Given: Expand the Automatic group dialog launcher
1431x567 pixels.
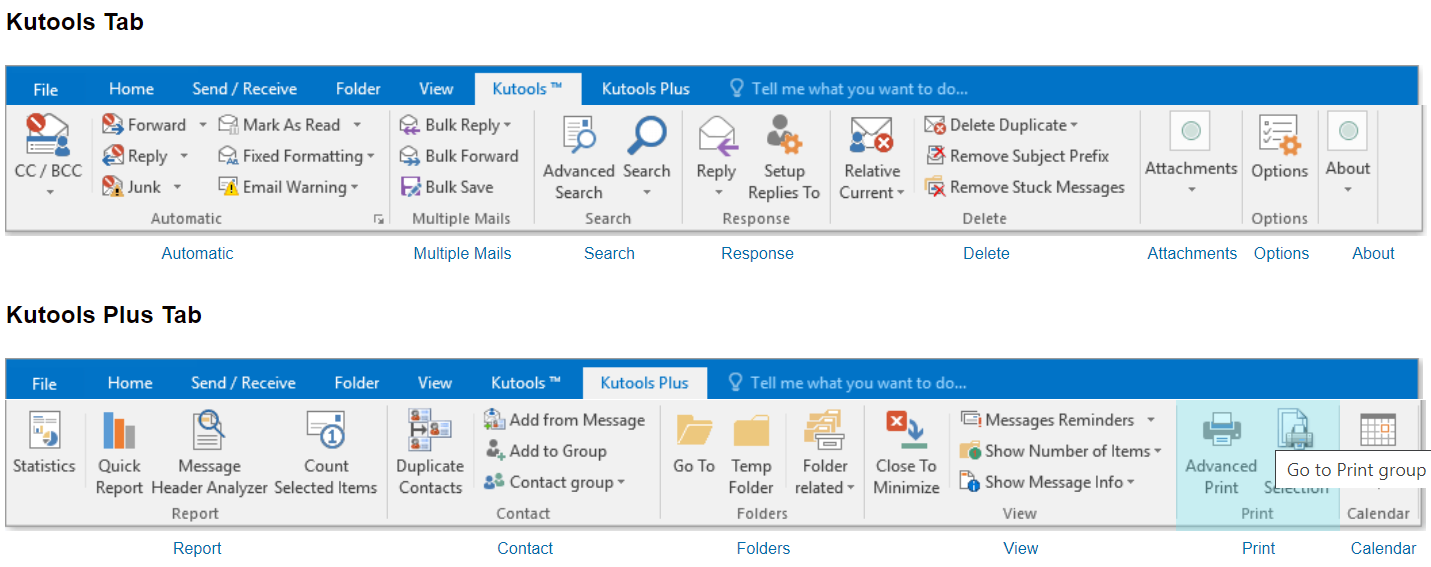Looking at the screenshot, I should point(378,219).
